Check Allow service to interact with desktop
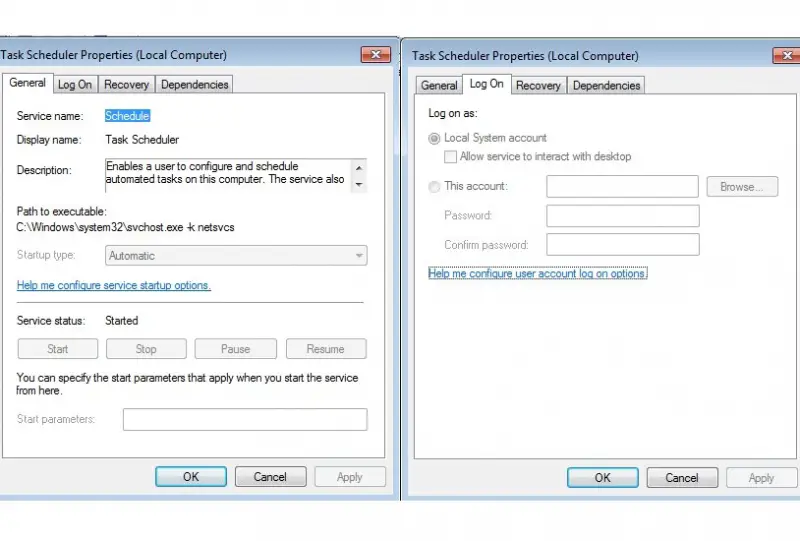The width and height of the screenshot is (800, 541). pyautogui.click(x=451, y=157)
